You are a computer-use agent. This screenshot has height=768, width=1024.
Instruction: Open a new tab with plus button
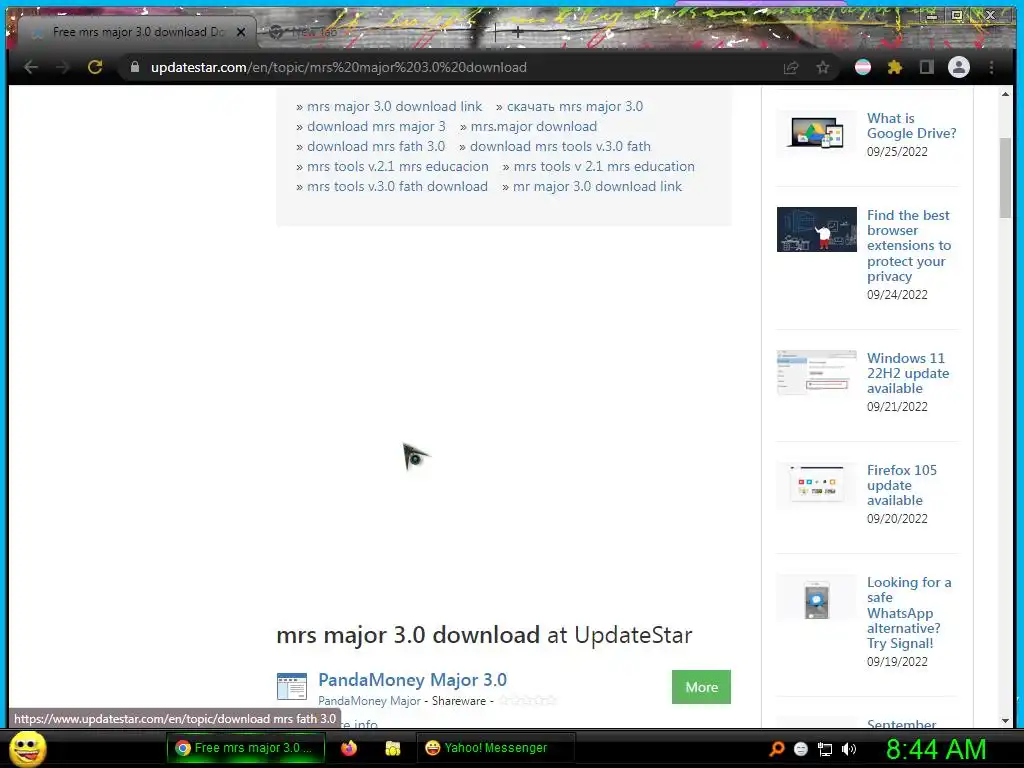click(x=518, y=31)
